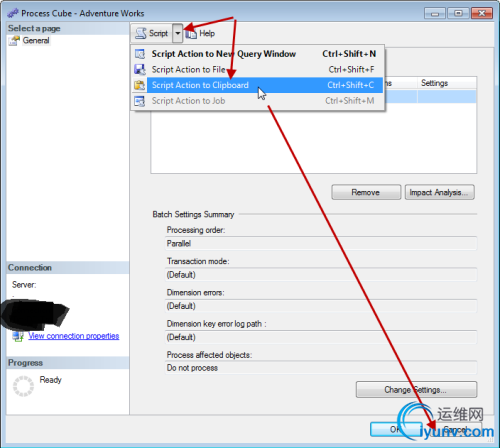Click the Select a page header
This screenshot has width=500, height=448.
(x=34, y=28)
